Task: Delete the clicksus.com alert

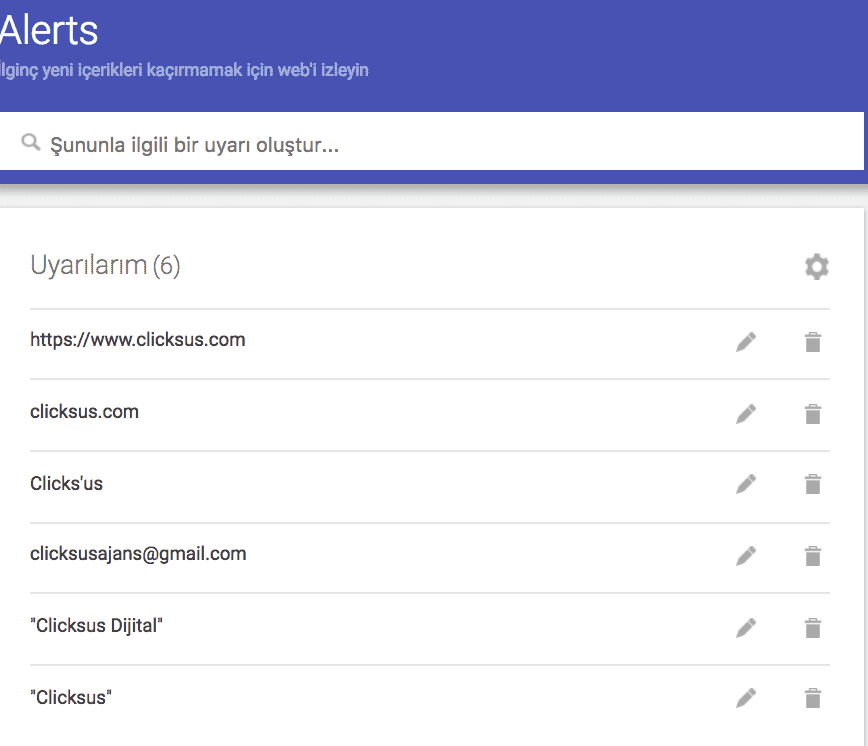Action: coord(812,413)
